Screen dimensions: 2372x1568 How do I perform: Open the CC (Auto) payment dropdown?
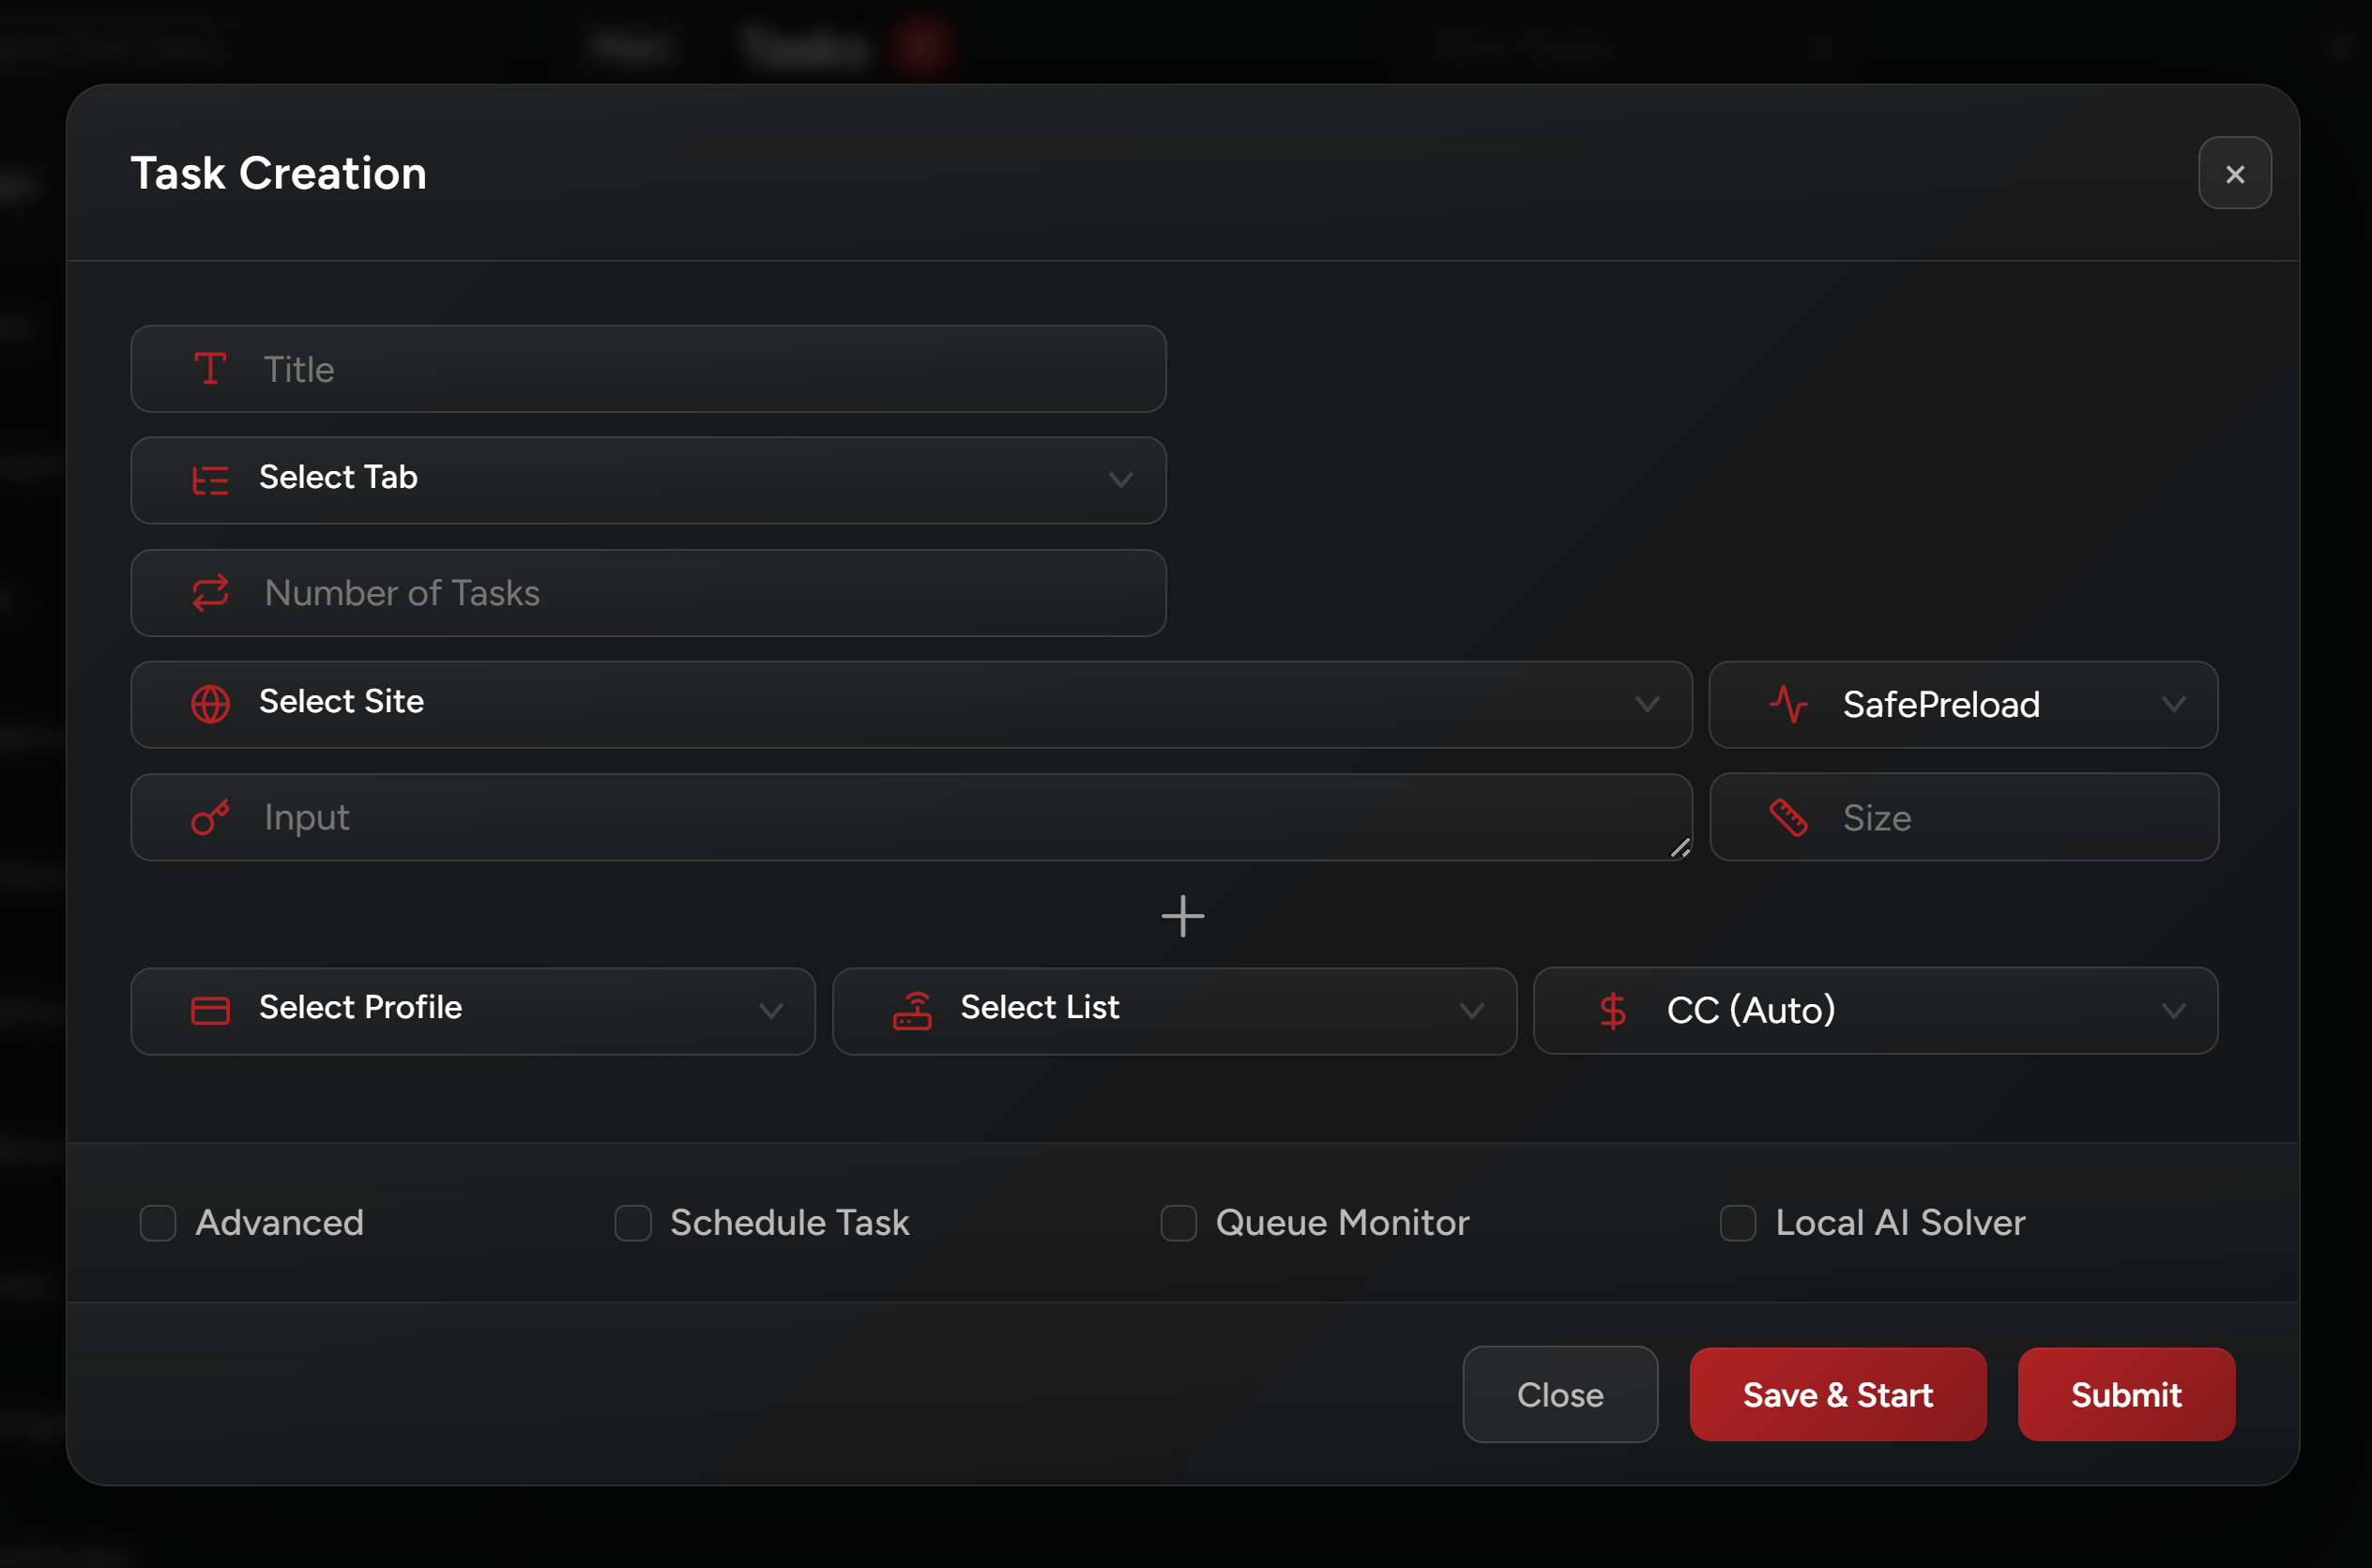1875,1011
